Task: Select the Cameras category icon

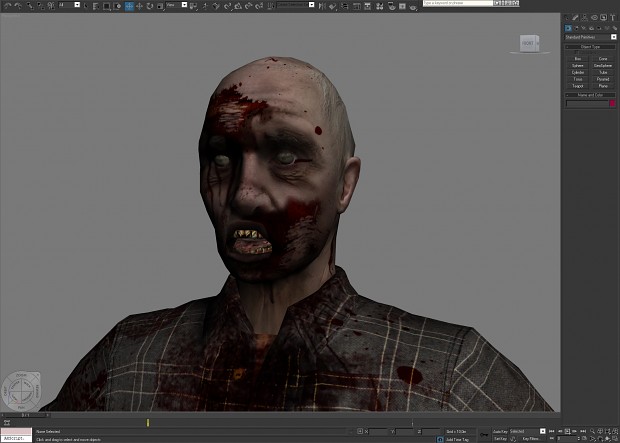Action: 592,28
